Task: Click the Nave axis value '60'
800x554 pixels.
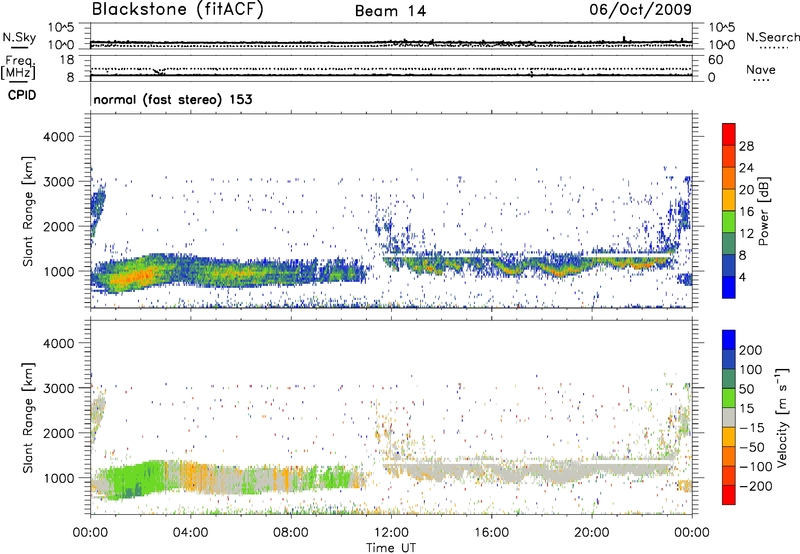Action: pos(715,60)
